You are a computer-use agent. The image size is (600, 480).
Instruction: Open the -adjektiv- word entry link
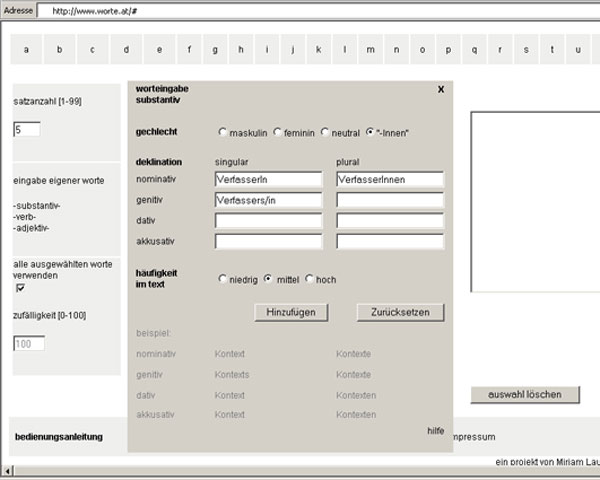click(x=32, y=229)
